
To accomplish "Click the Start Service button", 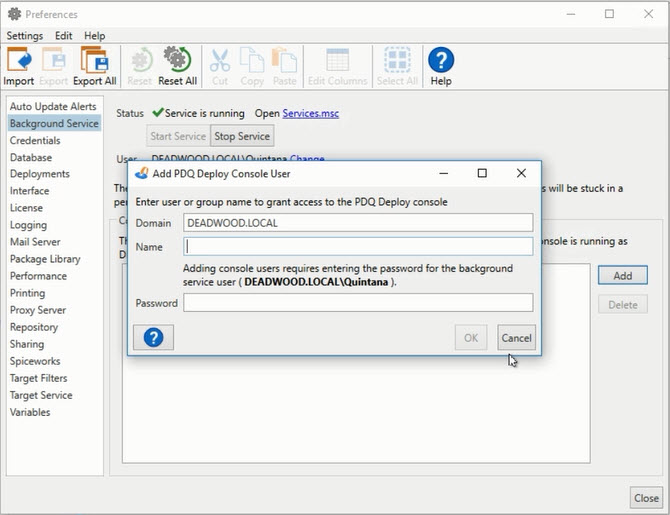I will tap(178, 136).
